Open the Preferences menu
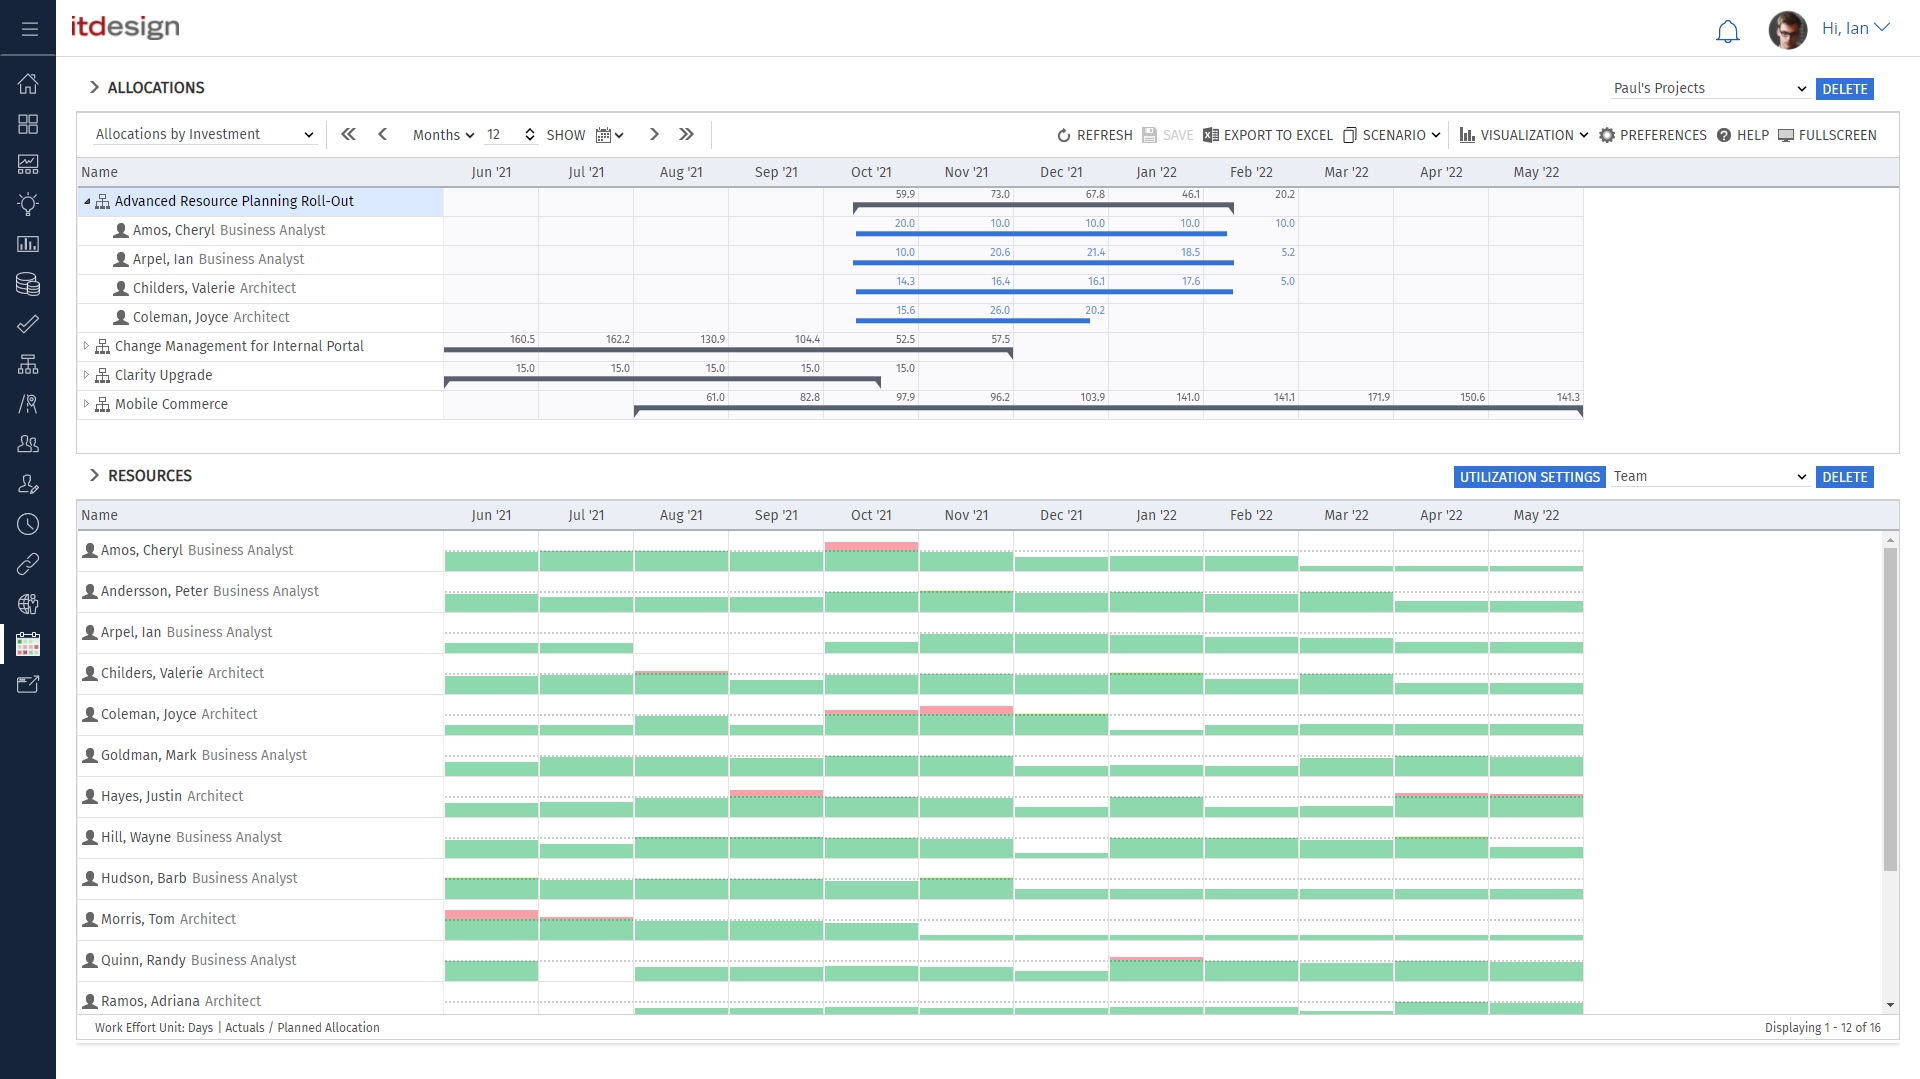The image size is (1920, 1079). (x=1653, y=135)
